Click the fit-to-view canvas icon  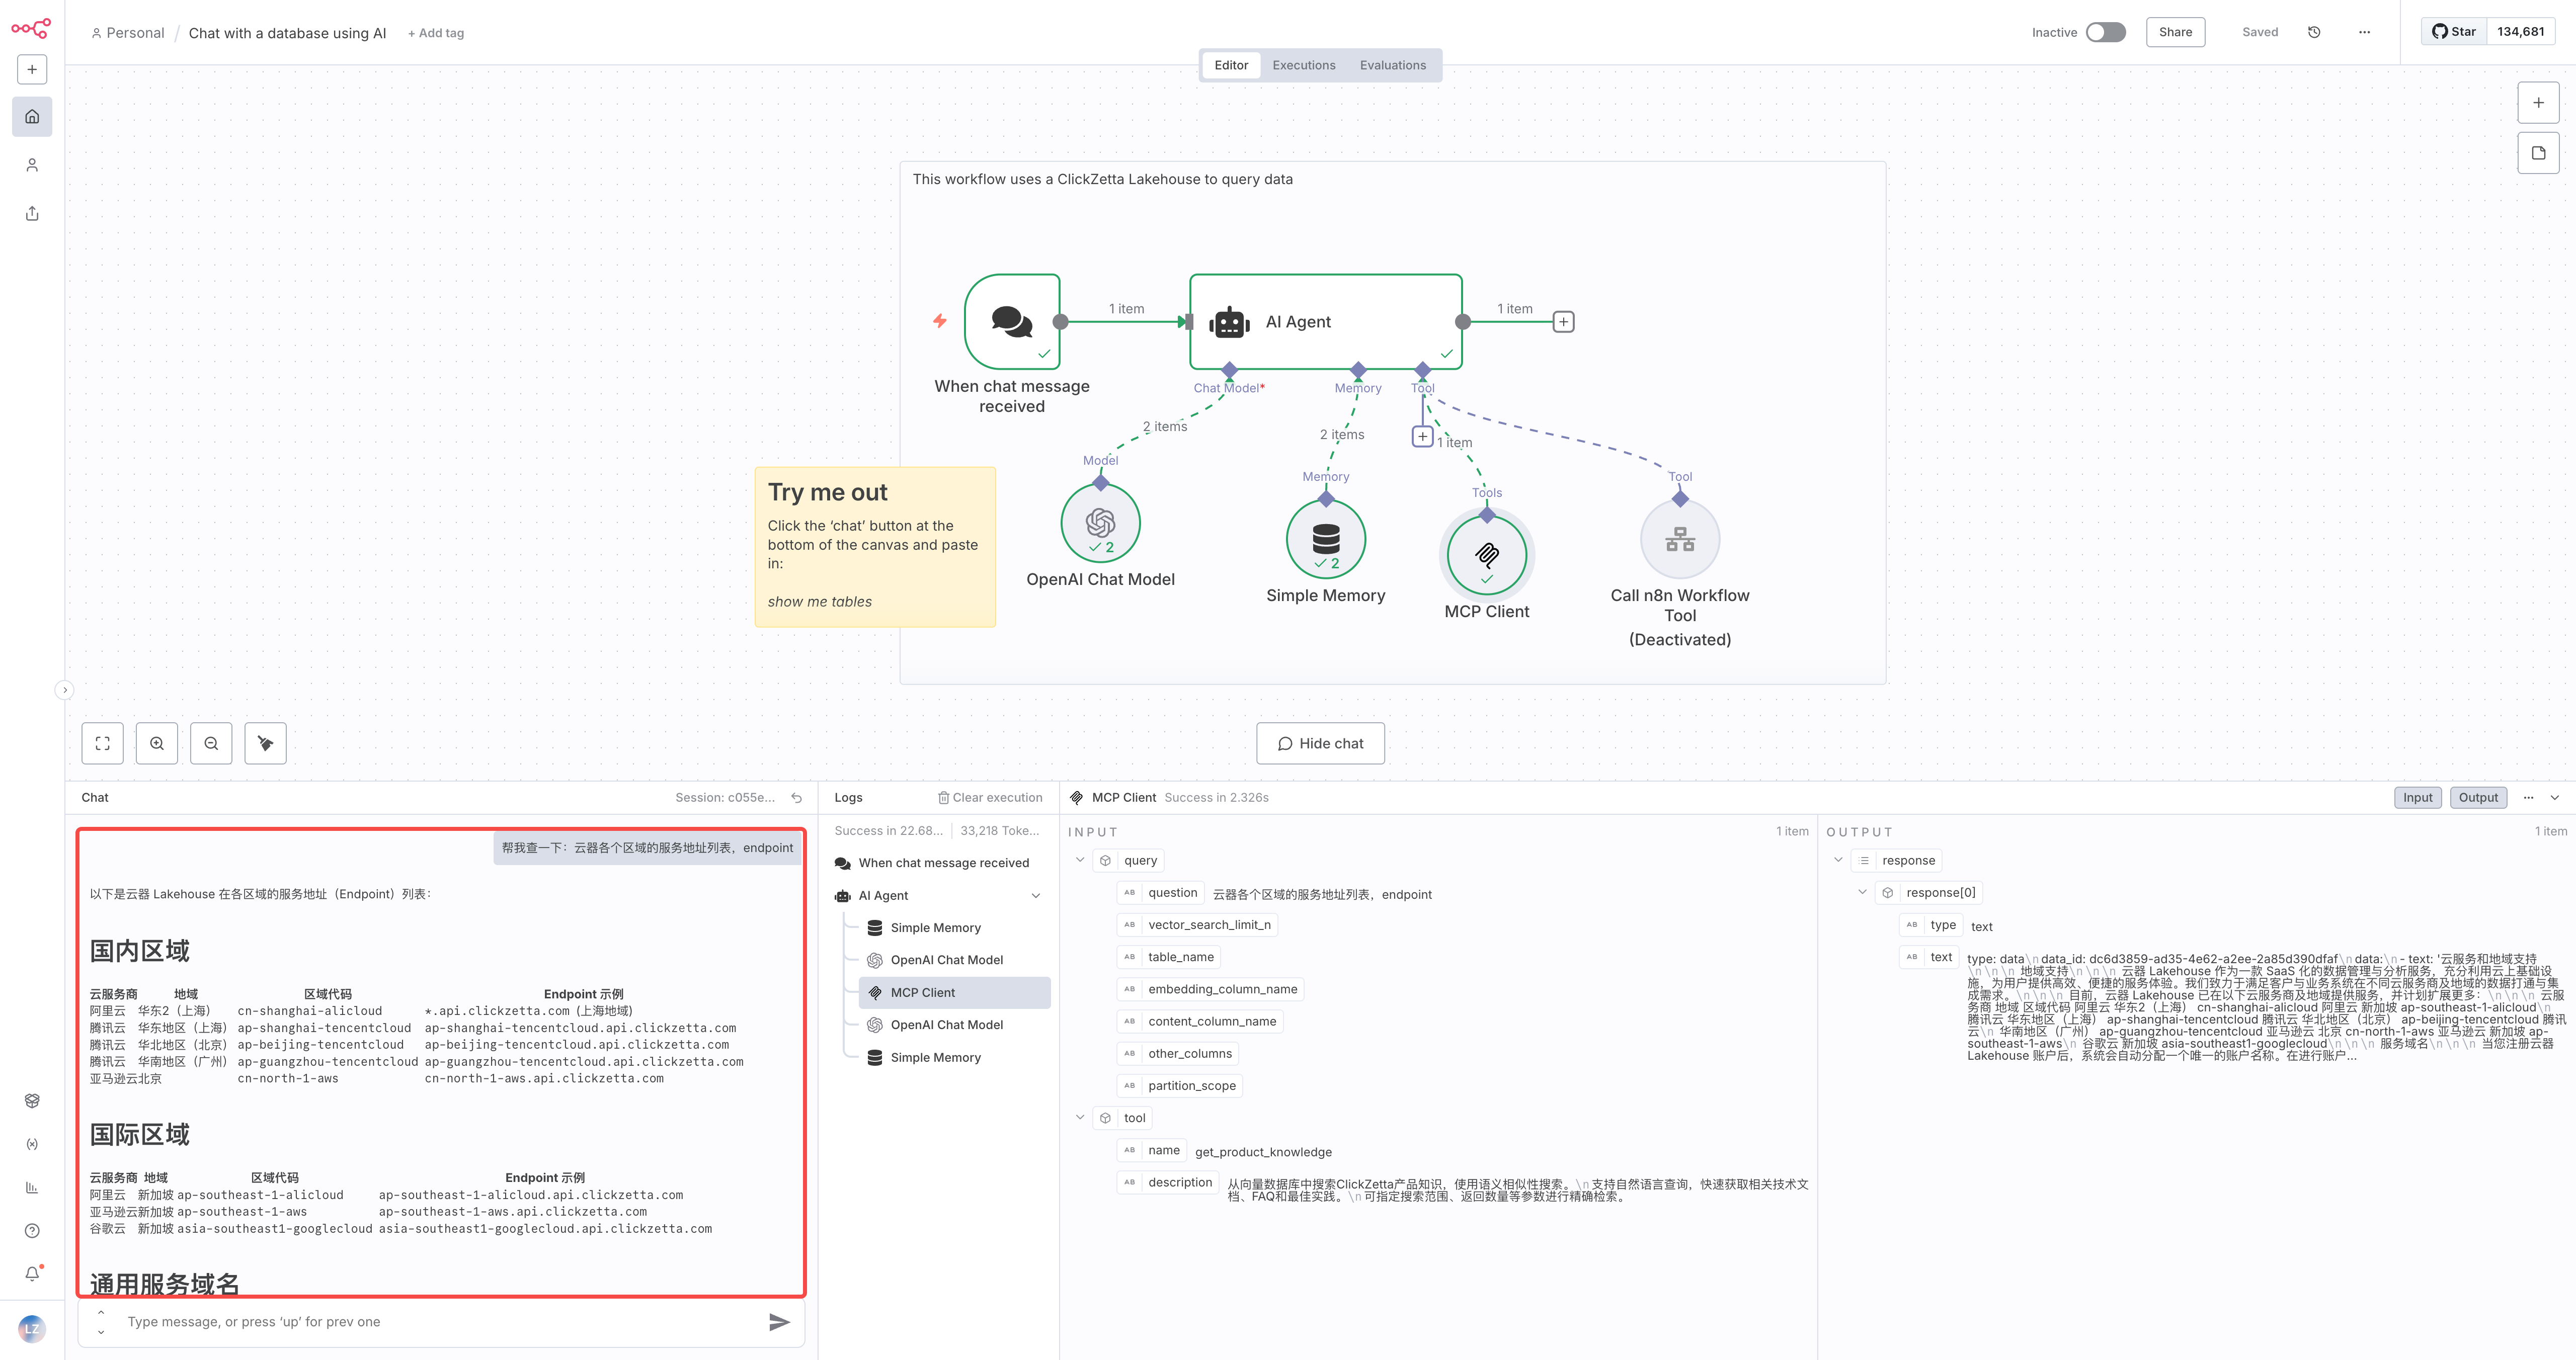(x=102, y=743)
